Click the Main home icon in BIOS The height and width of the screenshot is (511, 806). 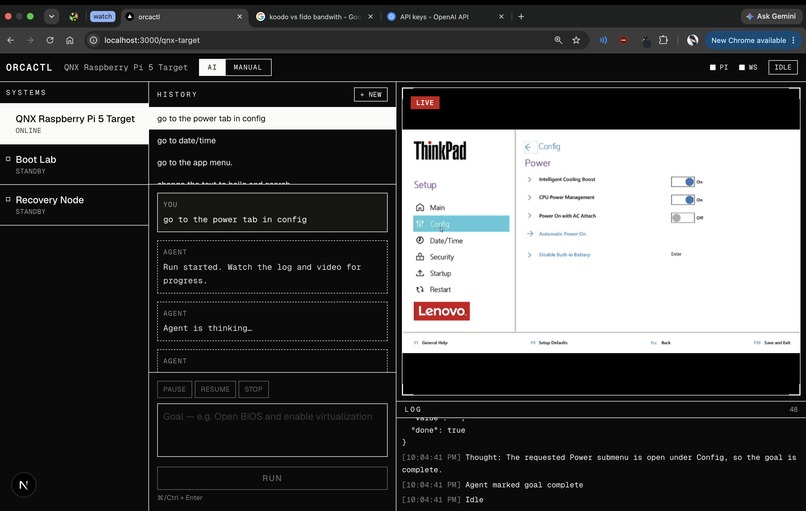420,207
